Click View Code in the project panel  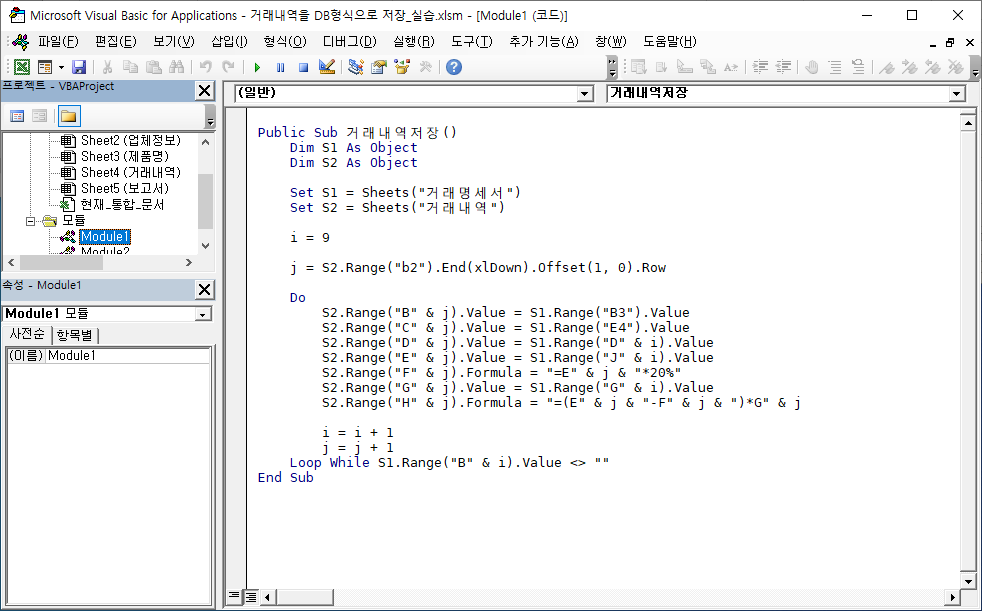[17, 116]
